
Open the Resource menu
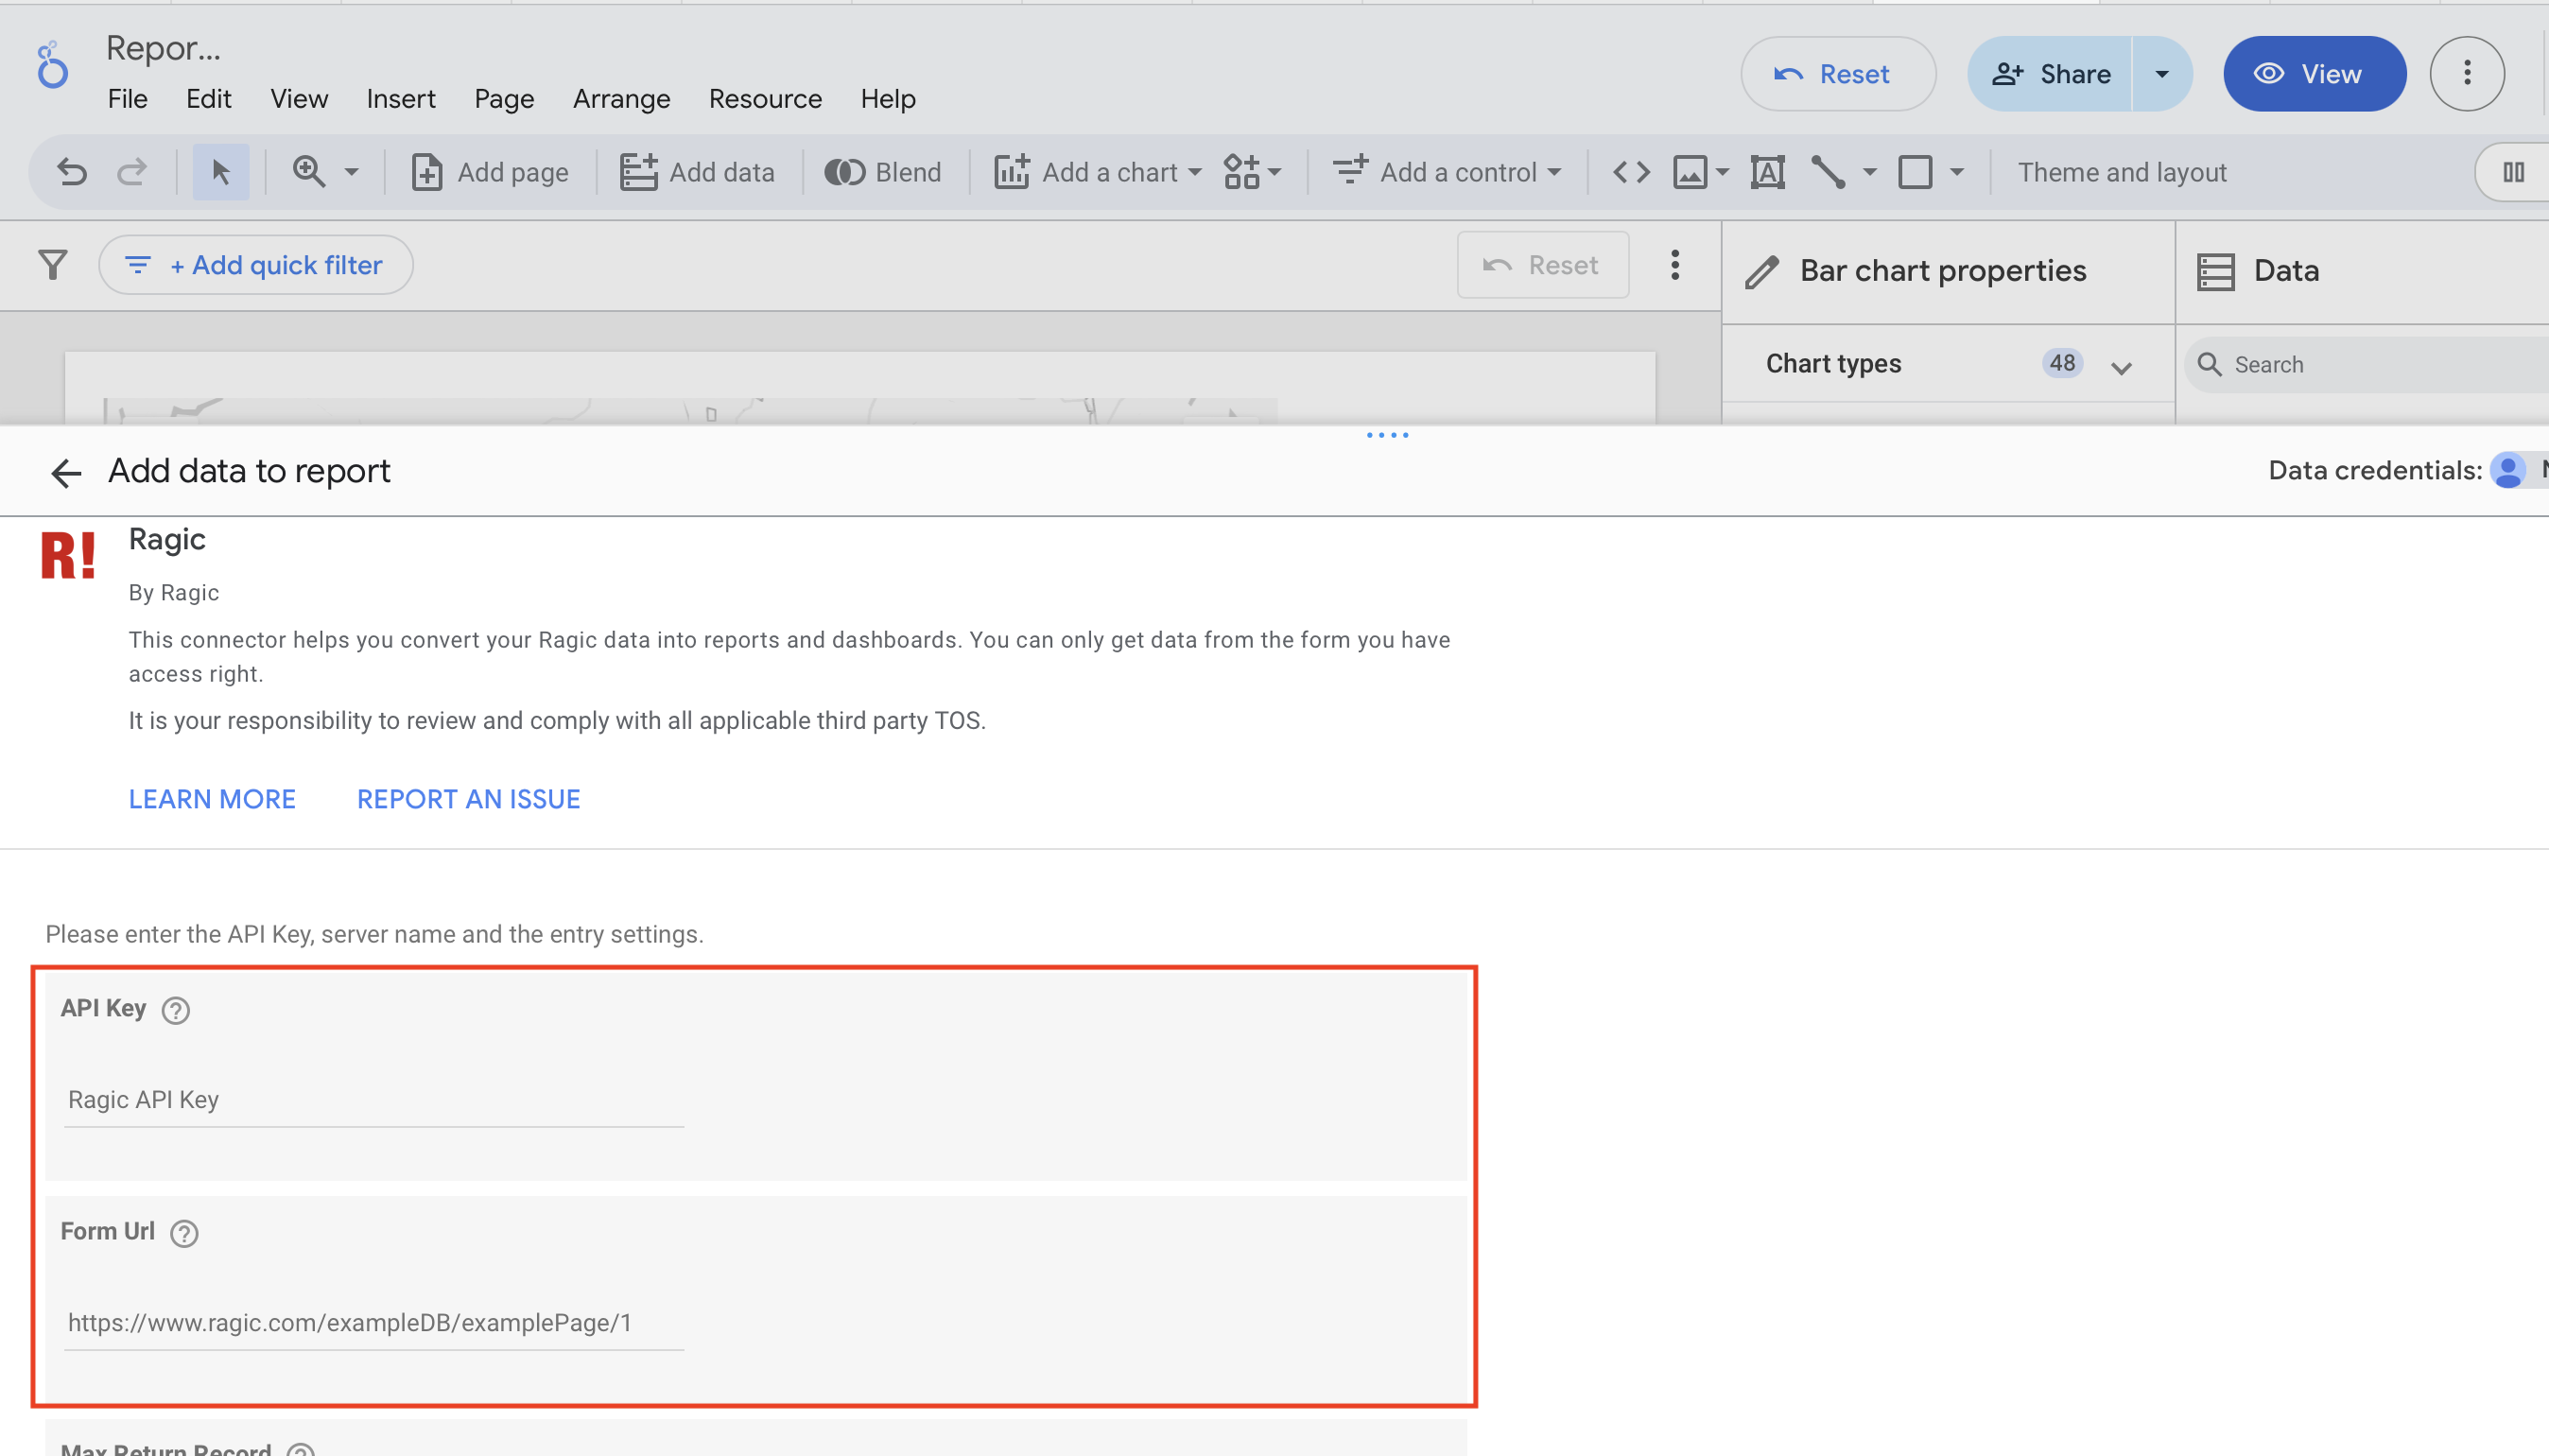(x=765, y=98)
